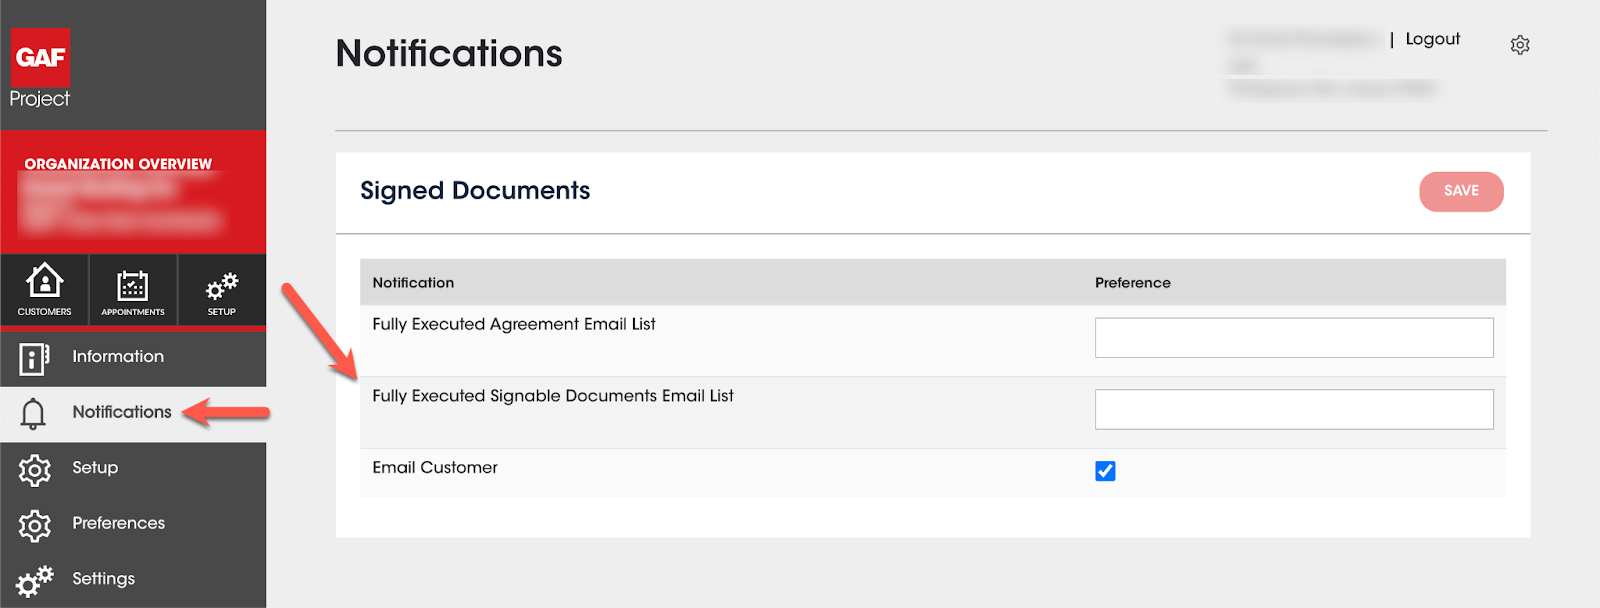Click the Save button
This screenshot has width=1600, height=608.
(x=1461, y=191)
